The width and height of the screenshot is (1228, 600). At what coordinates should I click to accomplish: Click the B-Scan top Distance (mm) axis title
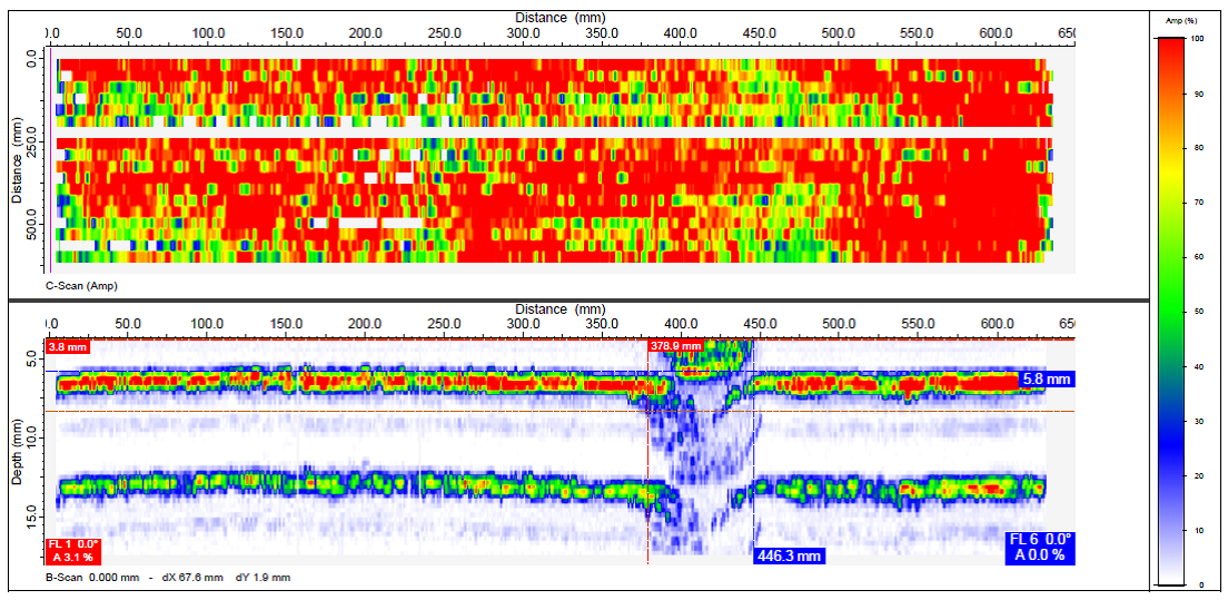560,308
